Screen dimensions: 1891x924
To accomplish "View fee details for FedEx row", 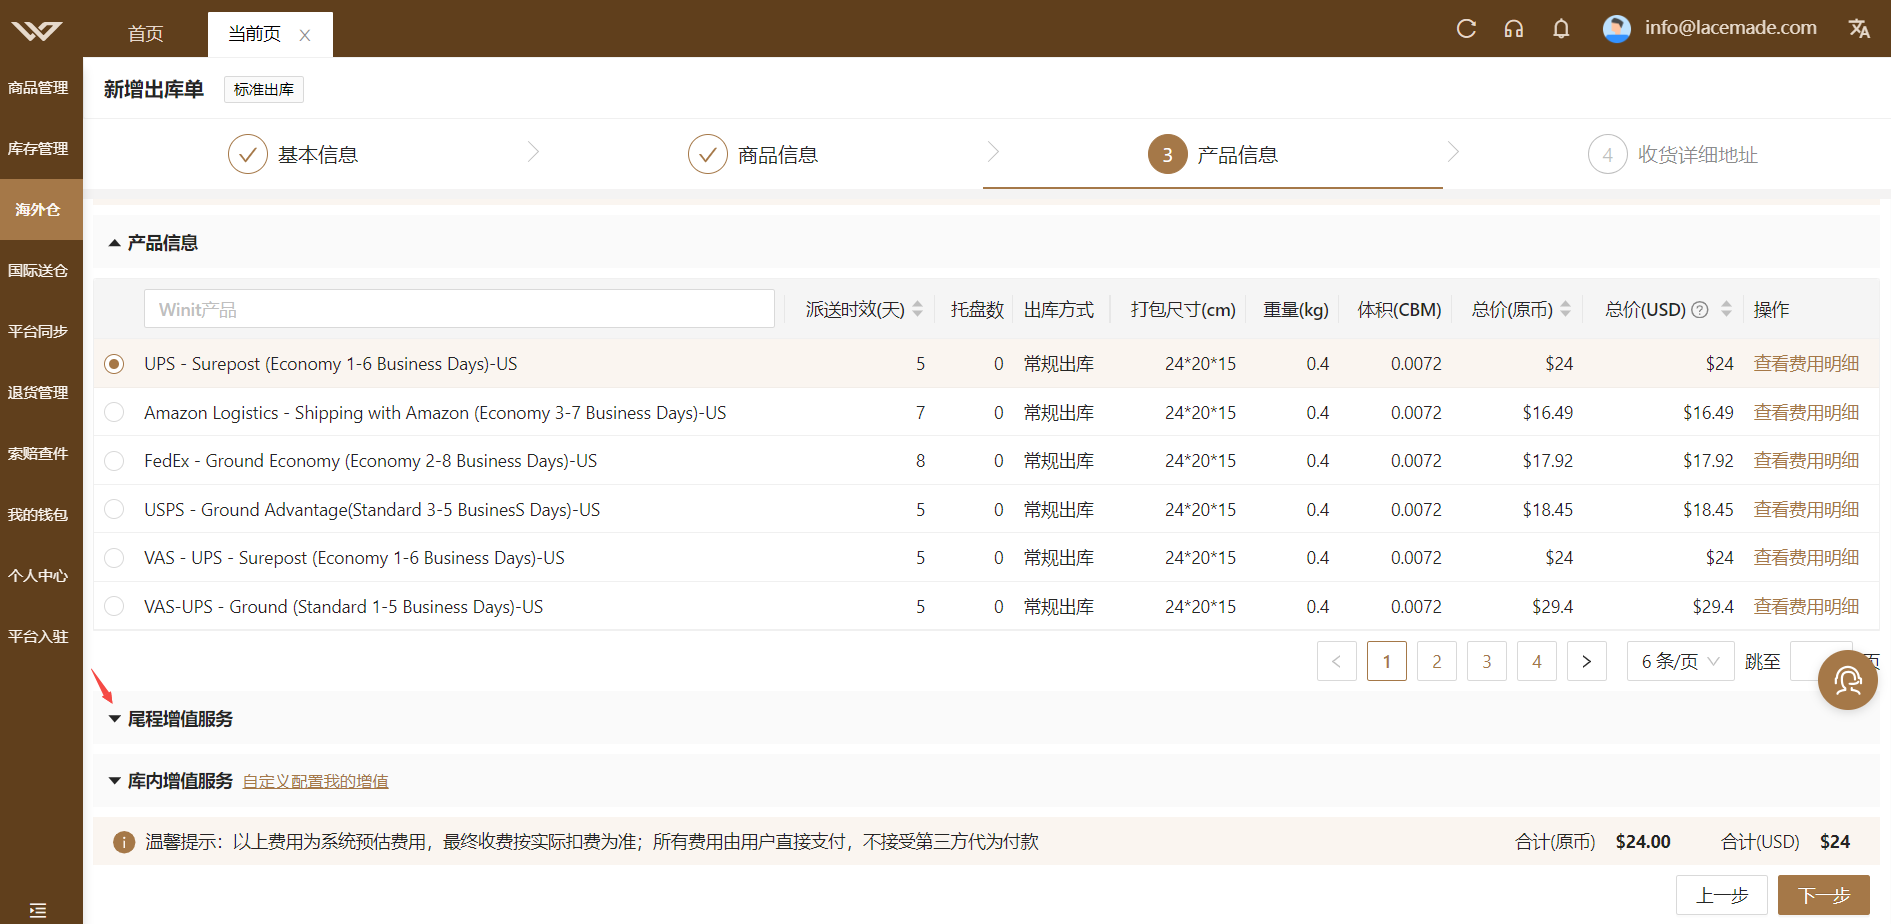I will click(1806, 461).
